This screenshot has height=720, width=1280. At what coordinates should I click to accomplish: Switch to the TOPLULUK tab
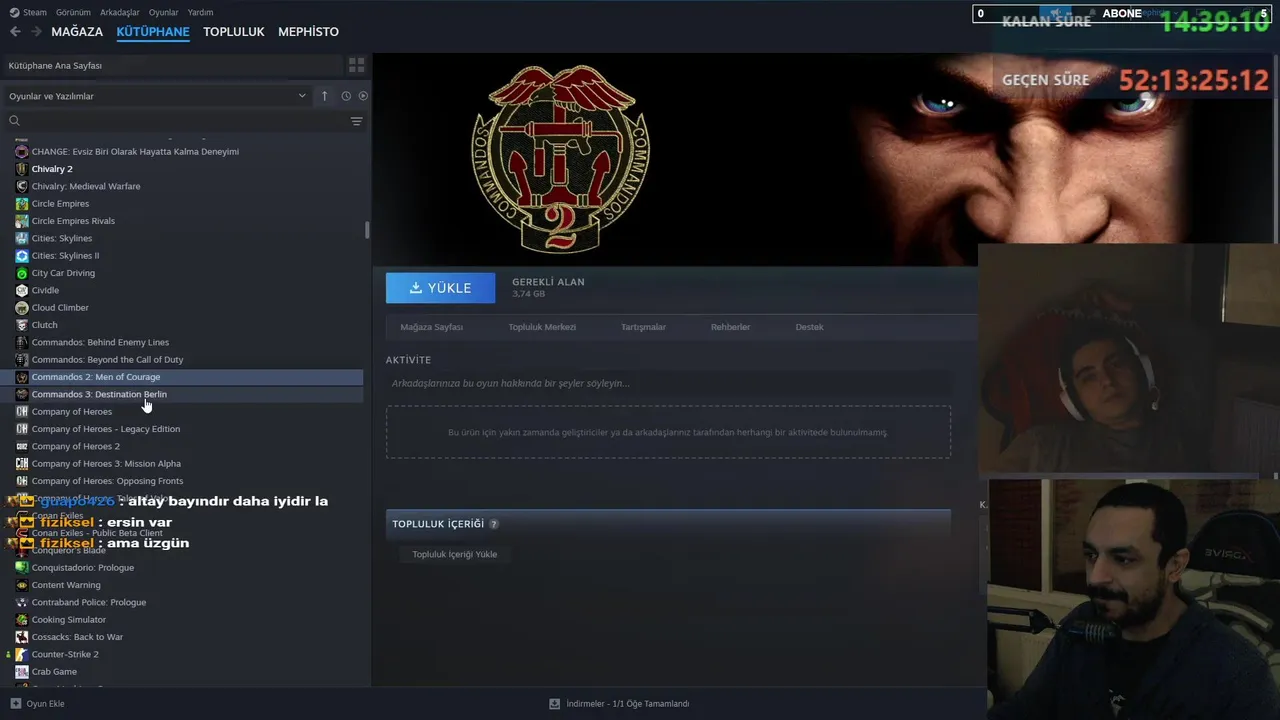point(234,32)
